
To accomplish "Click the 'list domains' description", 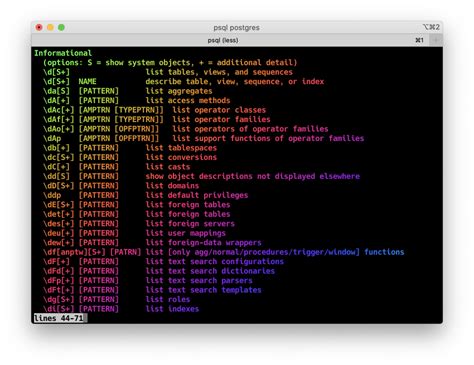I will pyautogui.click(x=172, y=186).
